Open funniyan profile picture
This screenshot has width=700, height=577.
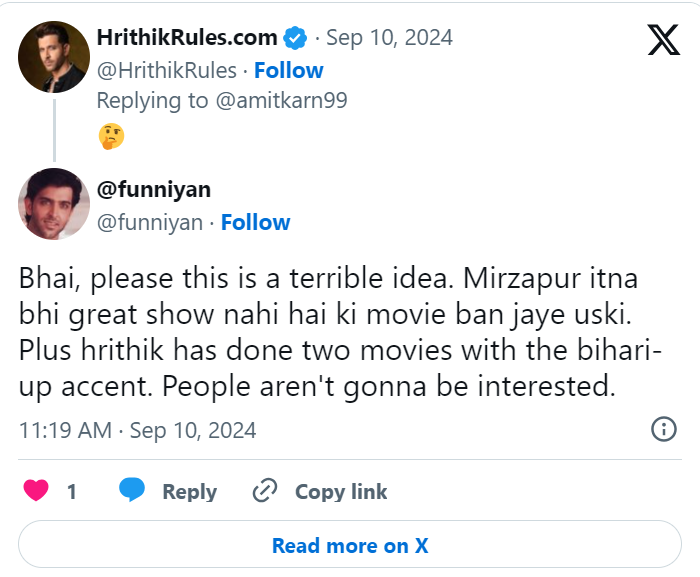(x=54, y=204)
